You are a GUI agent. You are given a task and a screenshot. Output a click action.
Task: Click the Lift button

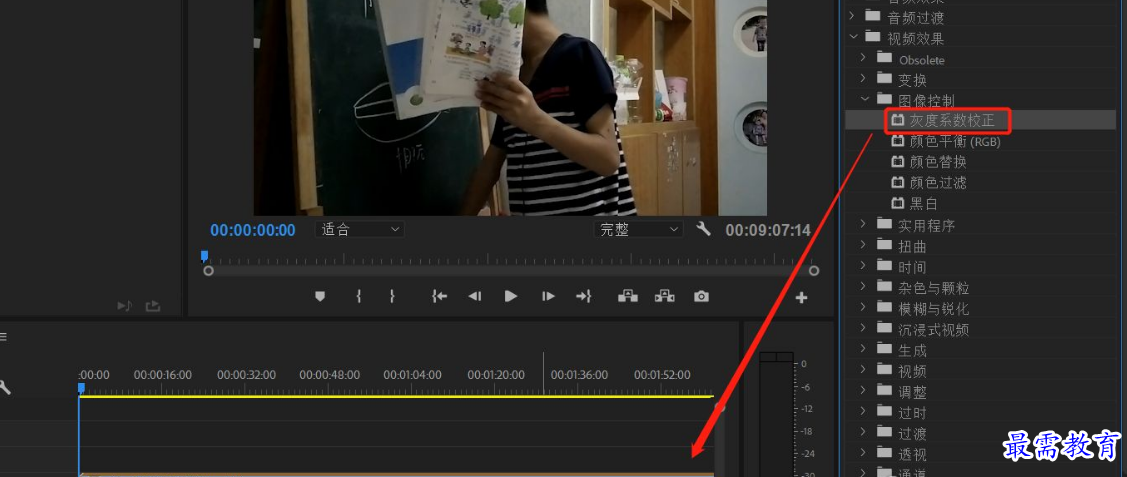pyautogui.click(x=627, y=296)
